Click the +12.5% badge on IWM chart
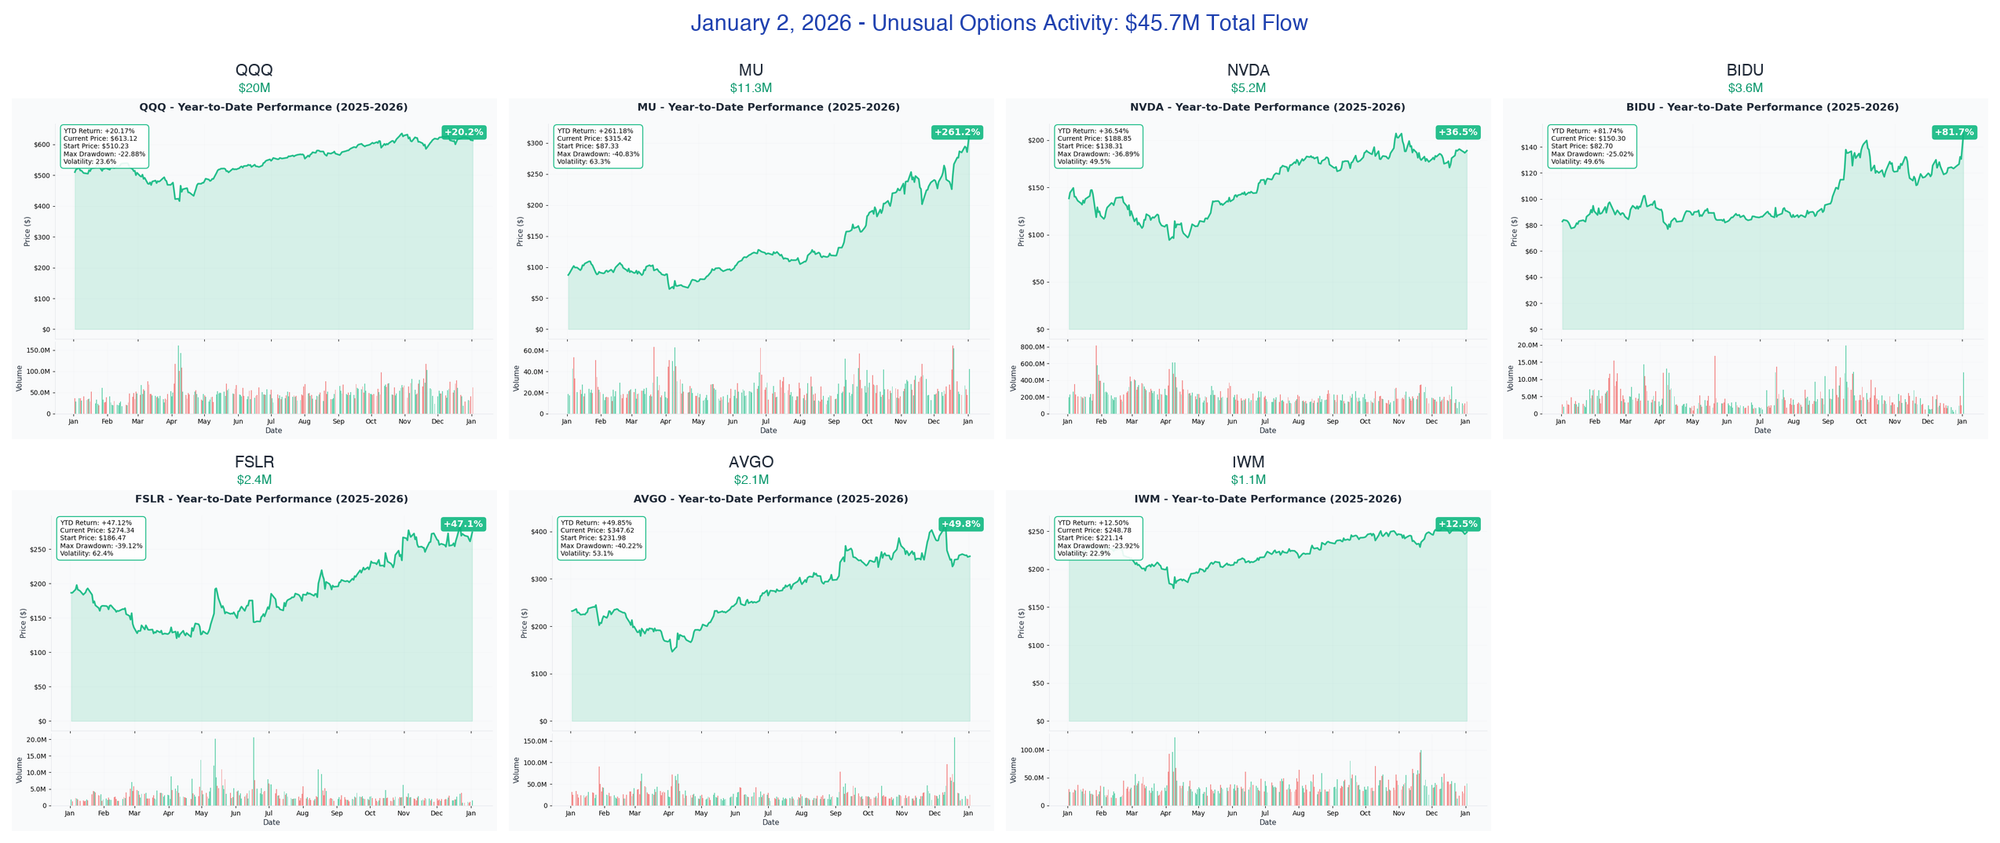 pyautogui.click(x=1457, y=524)
